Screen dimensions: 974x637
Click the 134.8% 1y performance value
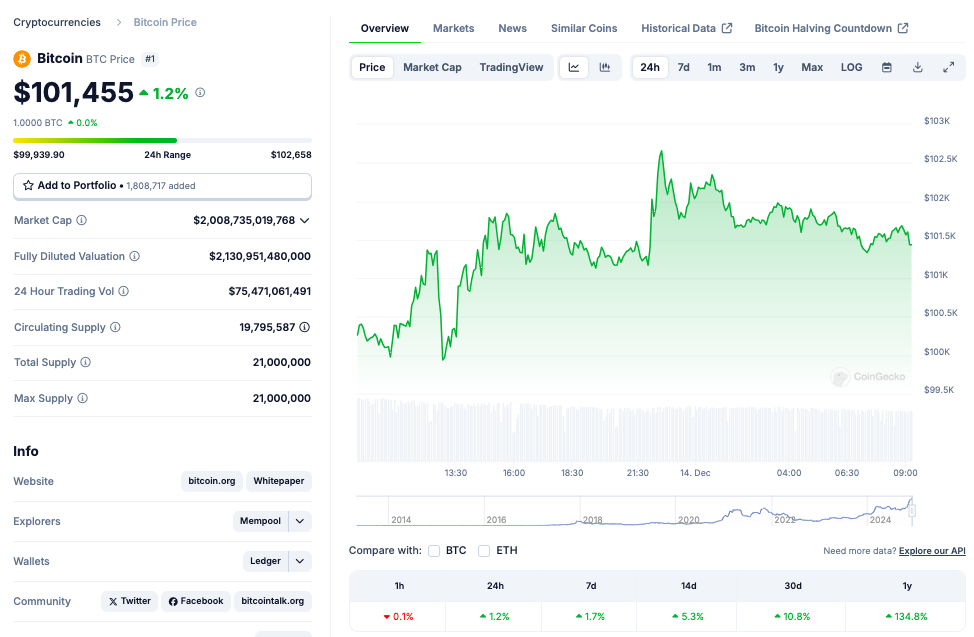point(906,616)
